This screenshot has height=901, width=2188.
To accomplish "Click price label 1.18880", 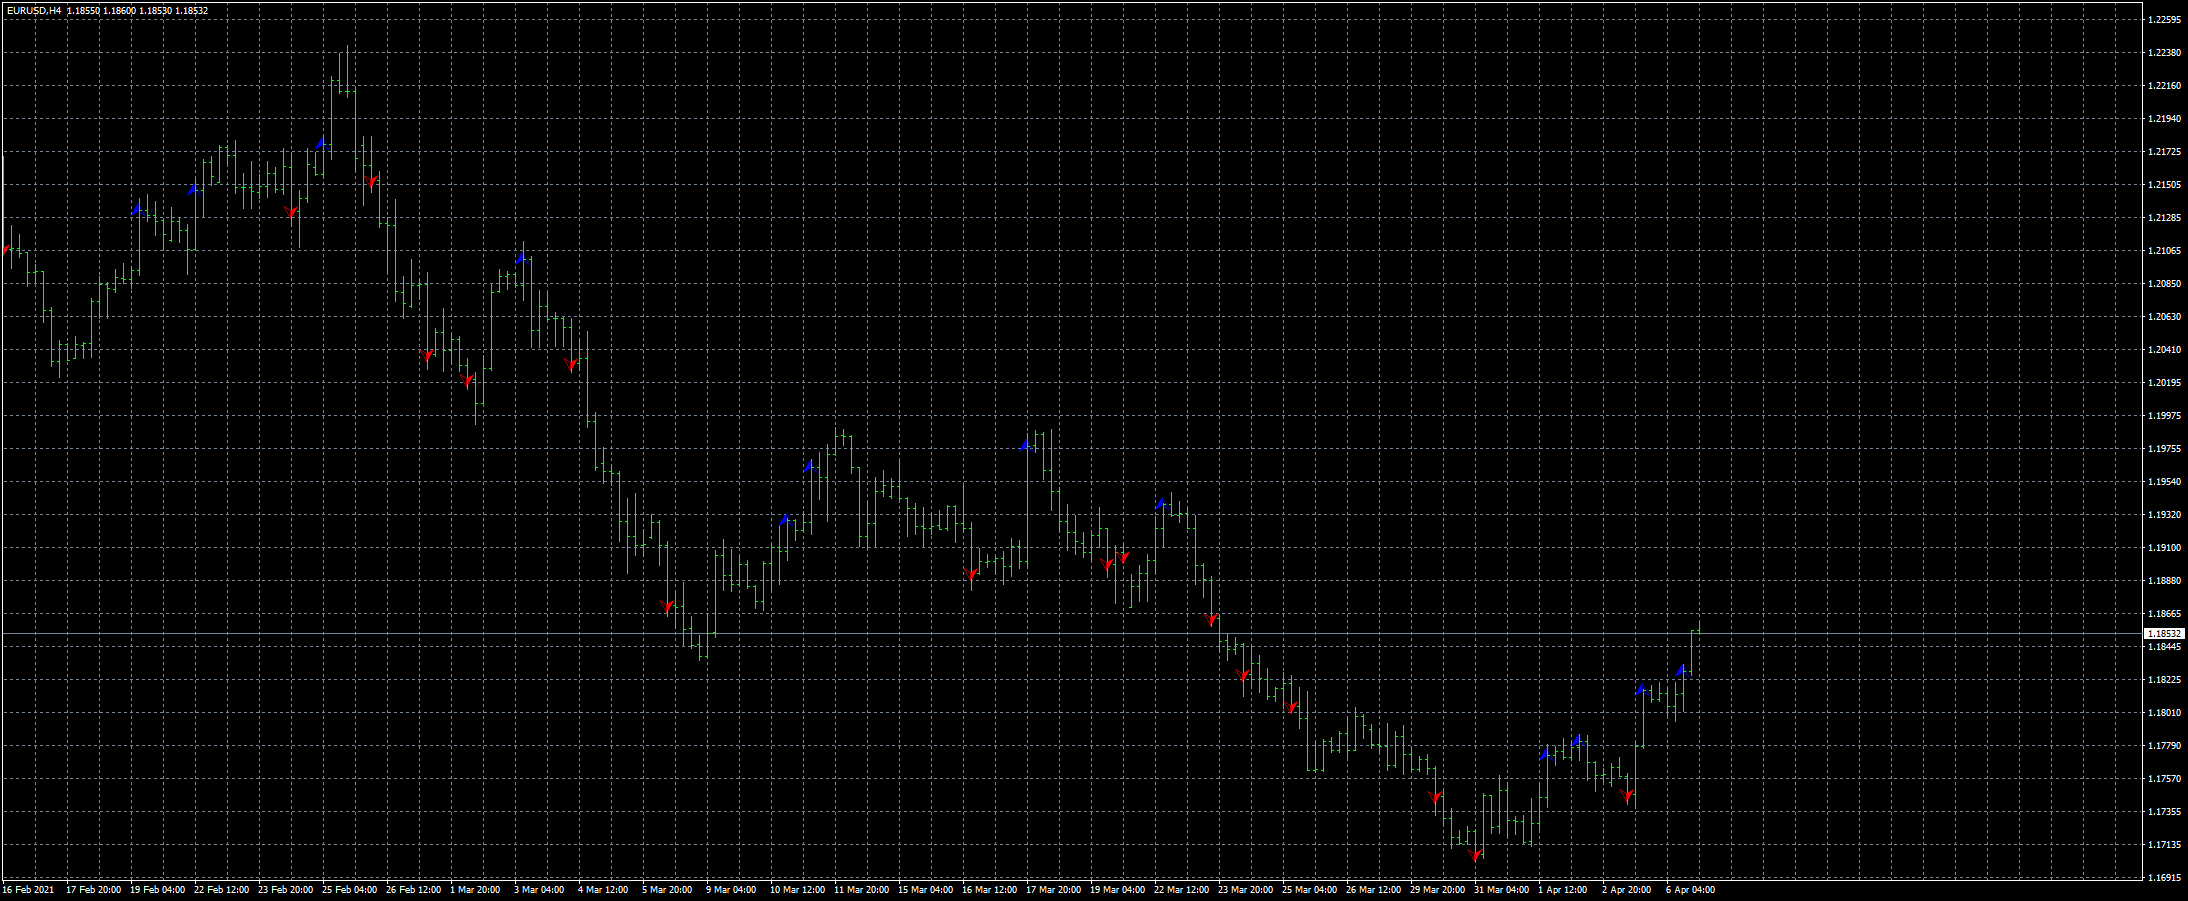I will pos(2163,580).
